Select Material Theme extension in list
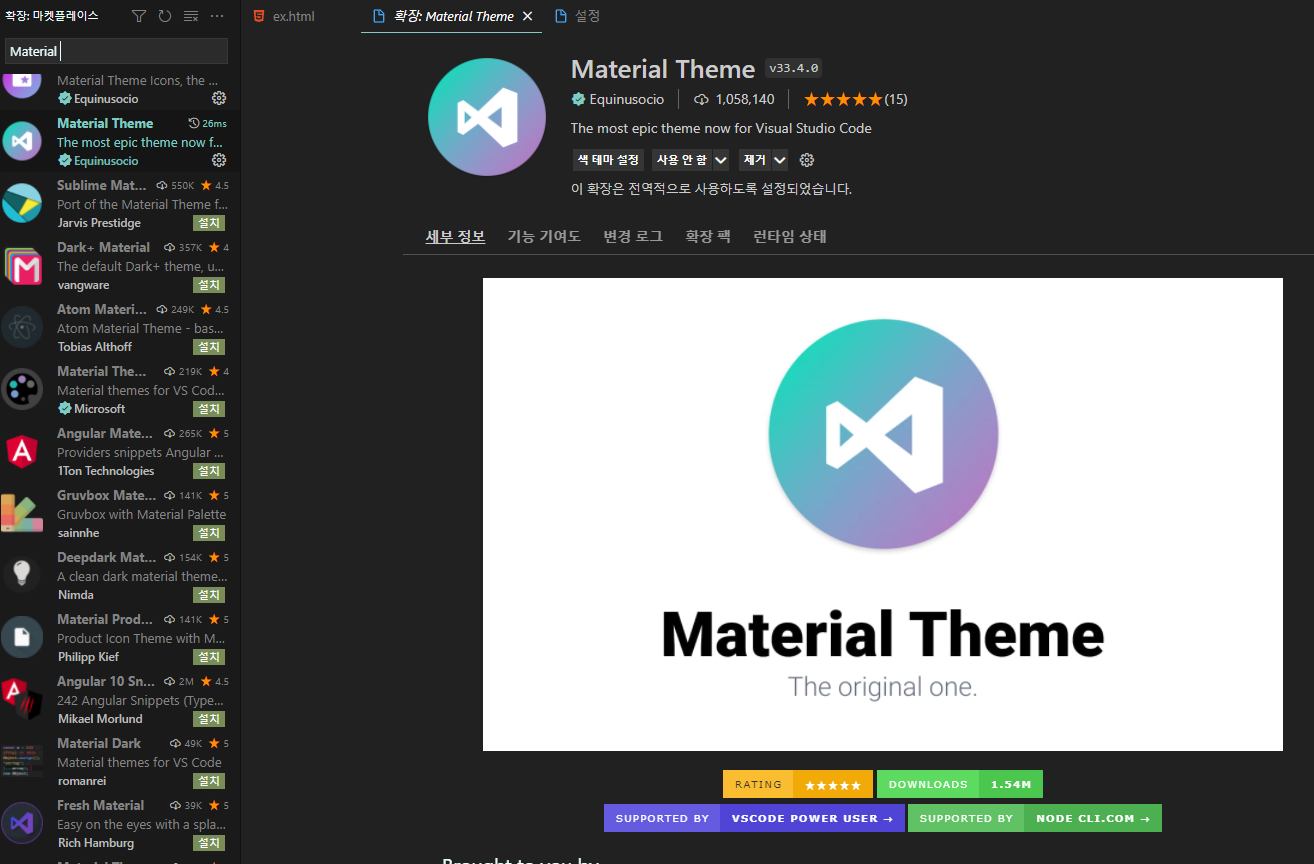1314x864 pixels. click(x=120, y=142)
